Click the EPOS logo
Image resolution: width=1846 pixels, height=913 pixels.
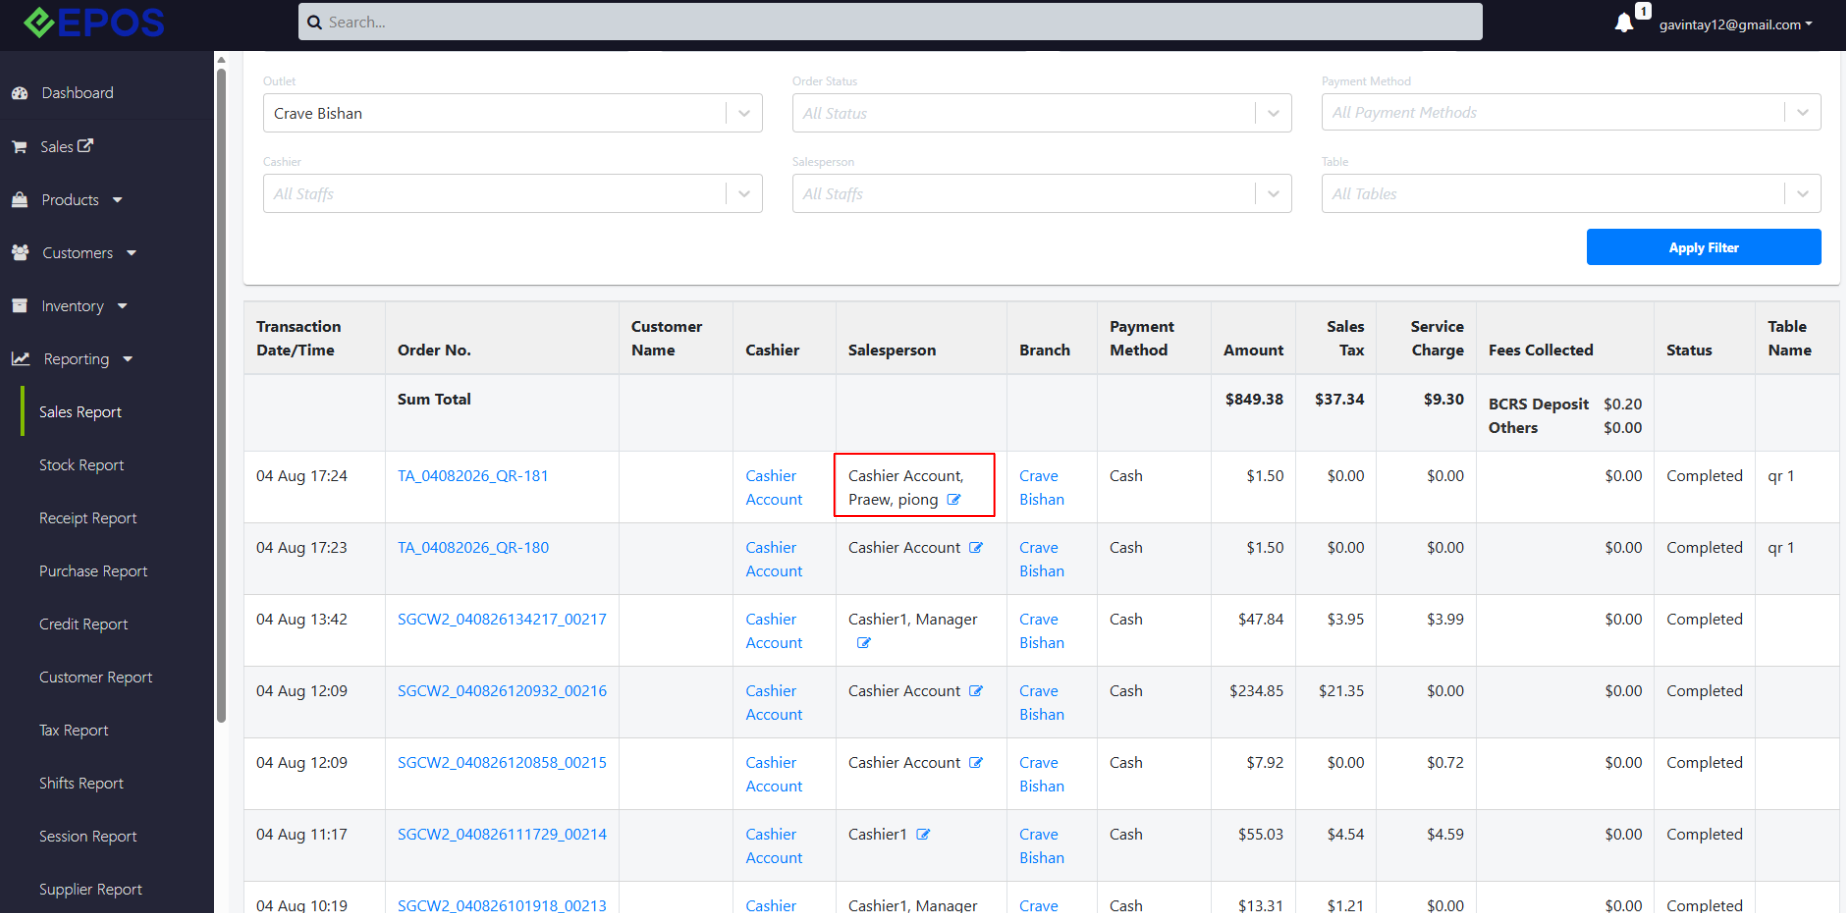pos(94,21)
